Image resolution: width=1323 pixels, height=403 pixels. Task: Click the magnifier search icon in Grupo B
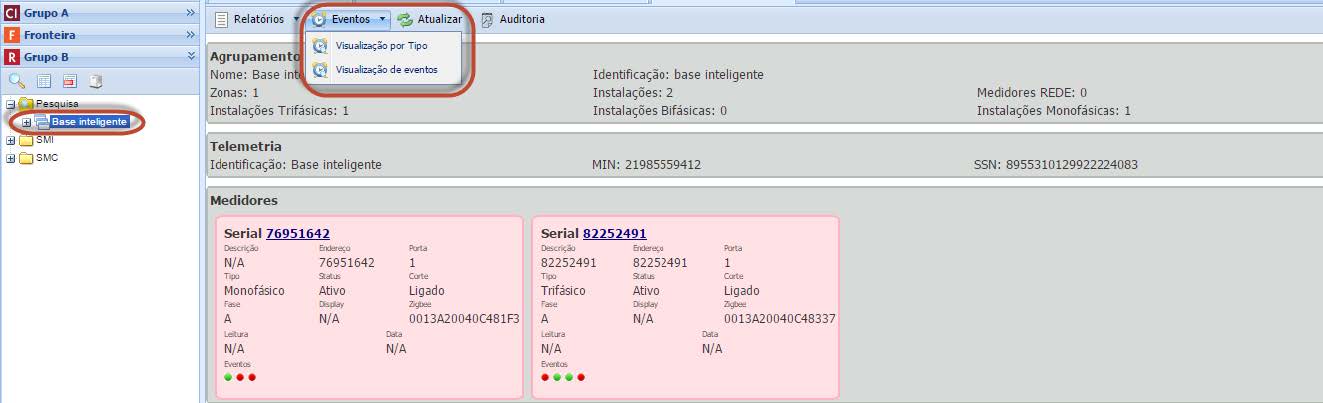click(17, 81)
